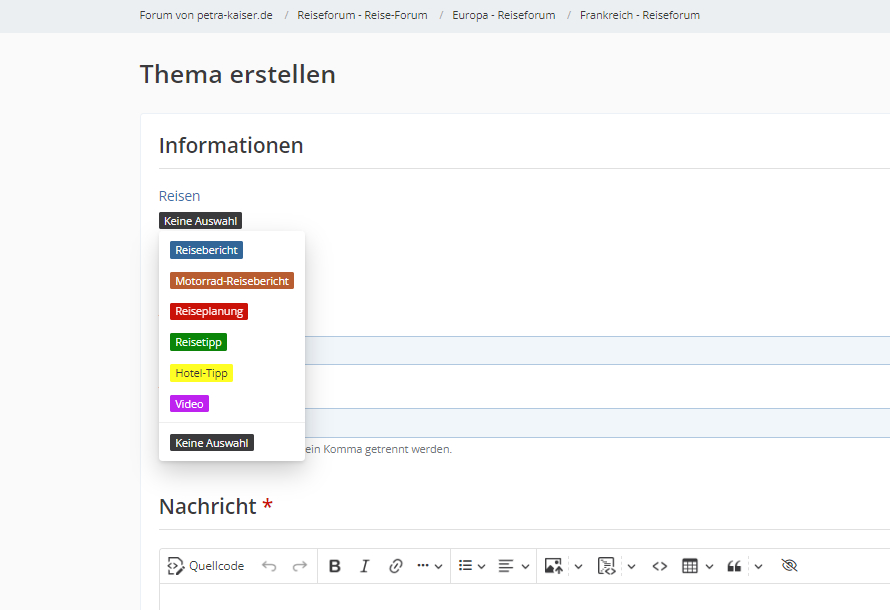Click the quote block icon

pyautogui.click(x=734, y=566)
